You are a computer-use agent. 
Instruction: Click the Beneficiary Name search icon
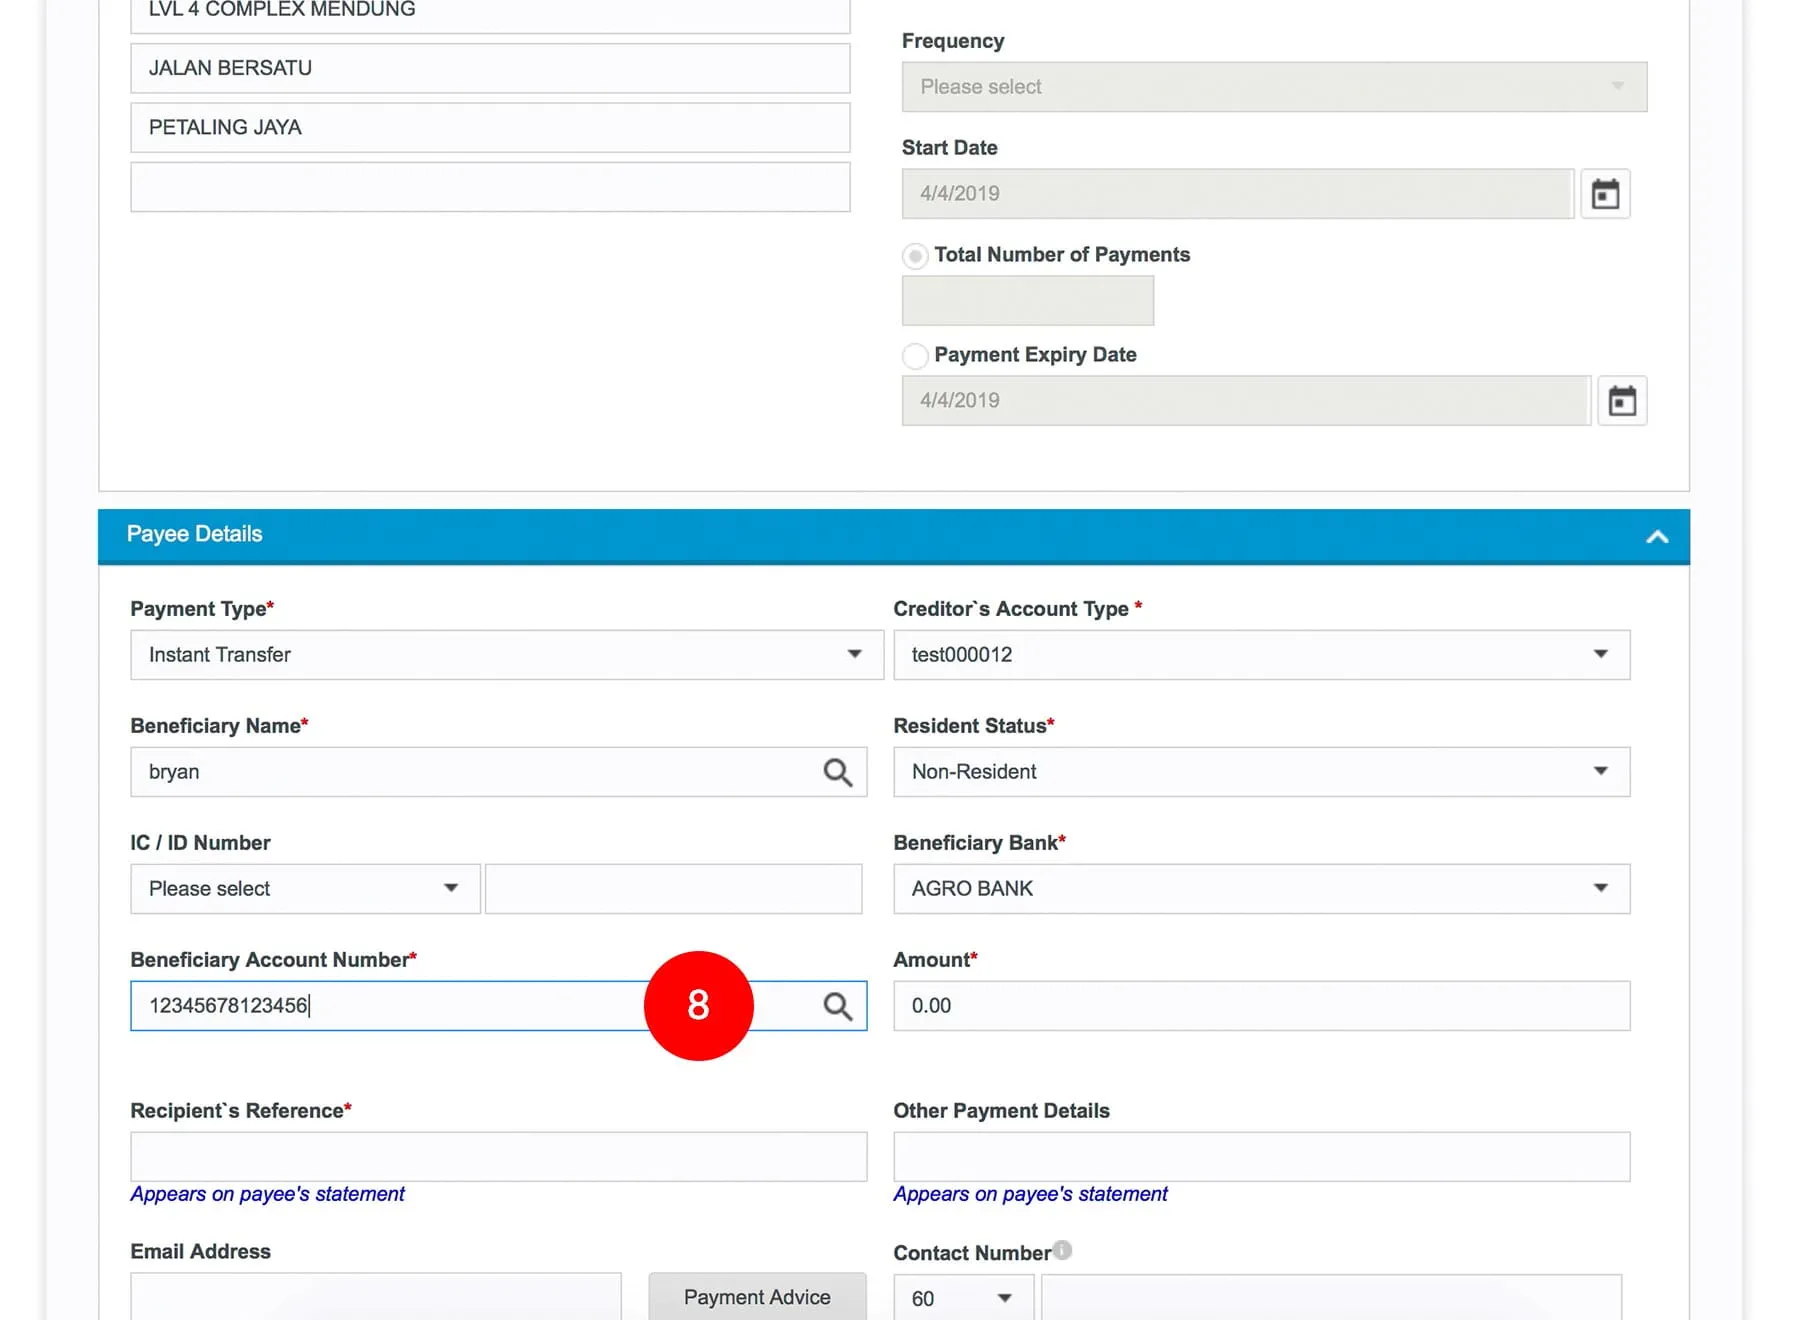coord(837,772)
